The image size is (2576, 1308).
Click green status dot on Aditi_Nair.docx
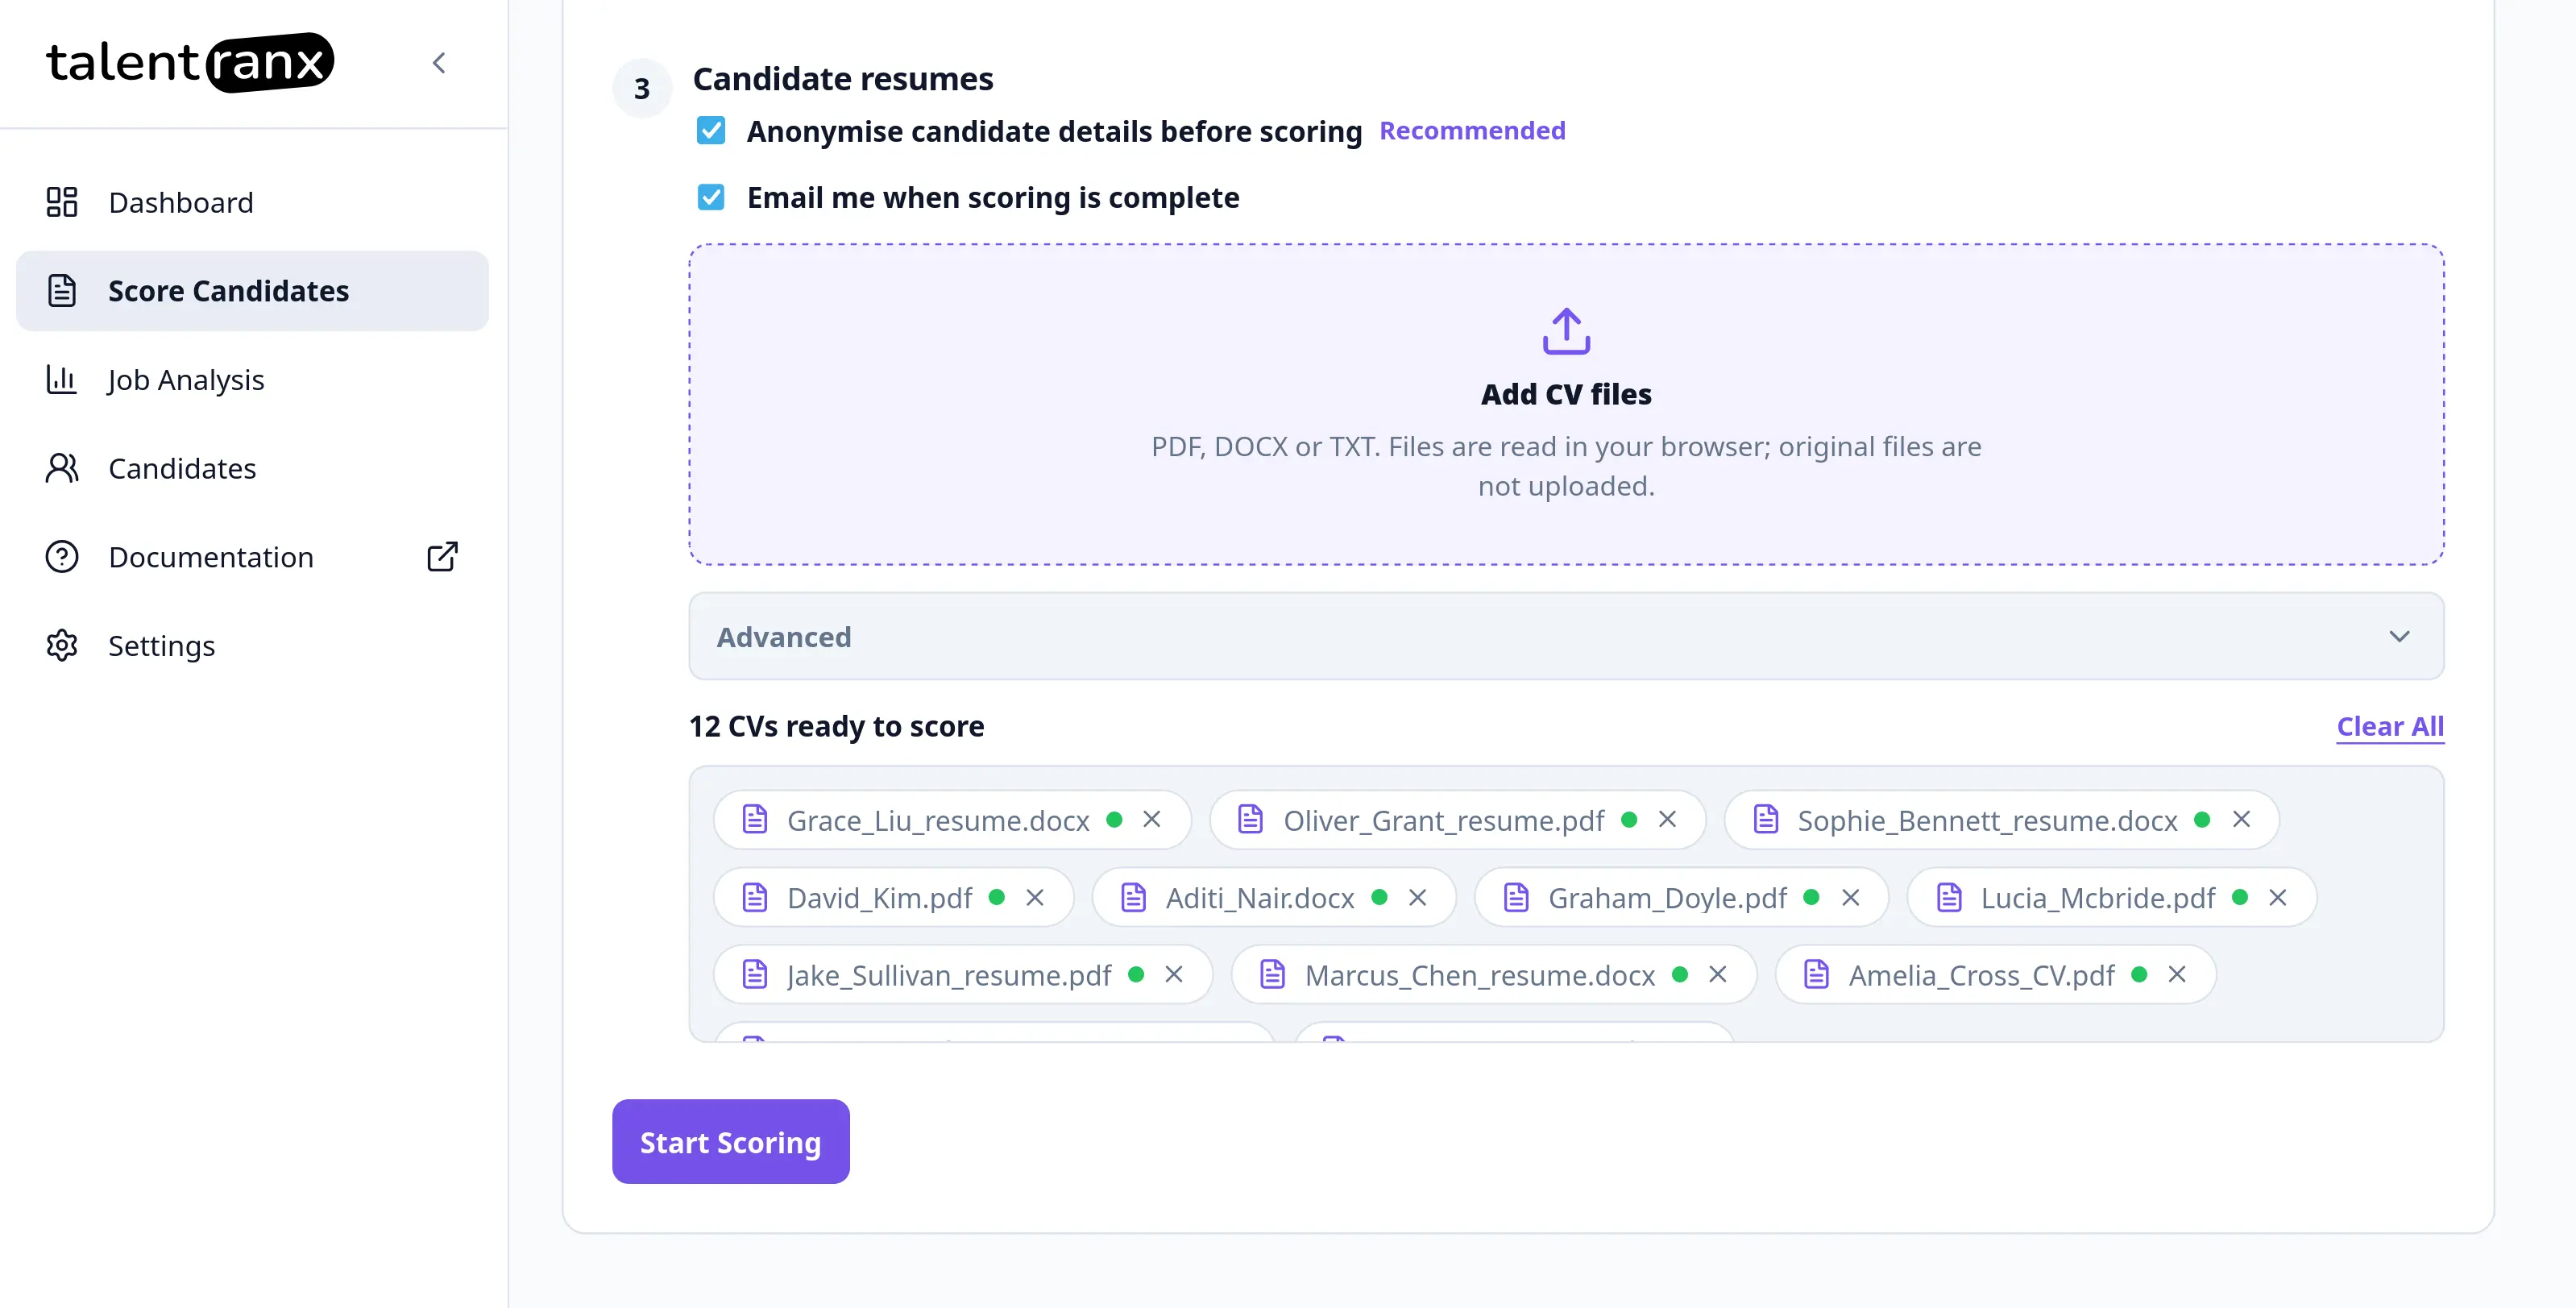tap(1380, 897)
